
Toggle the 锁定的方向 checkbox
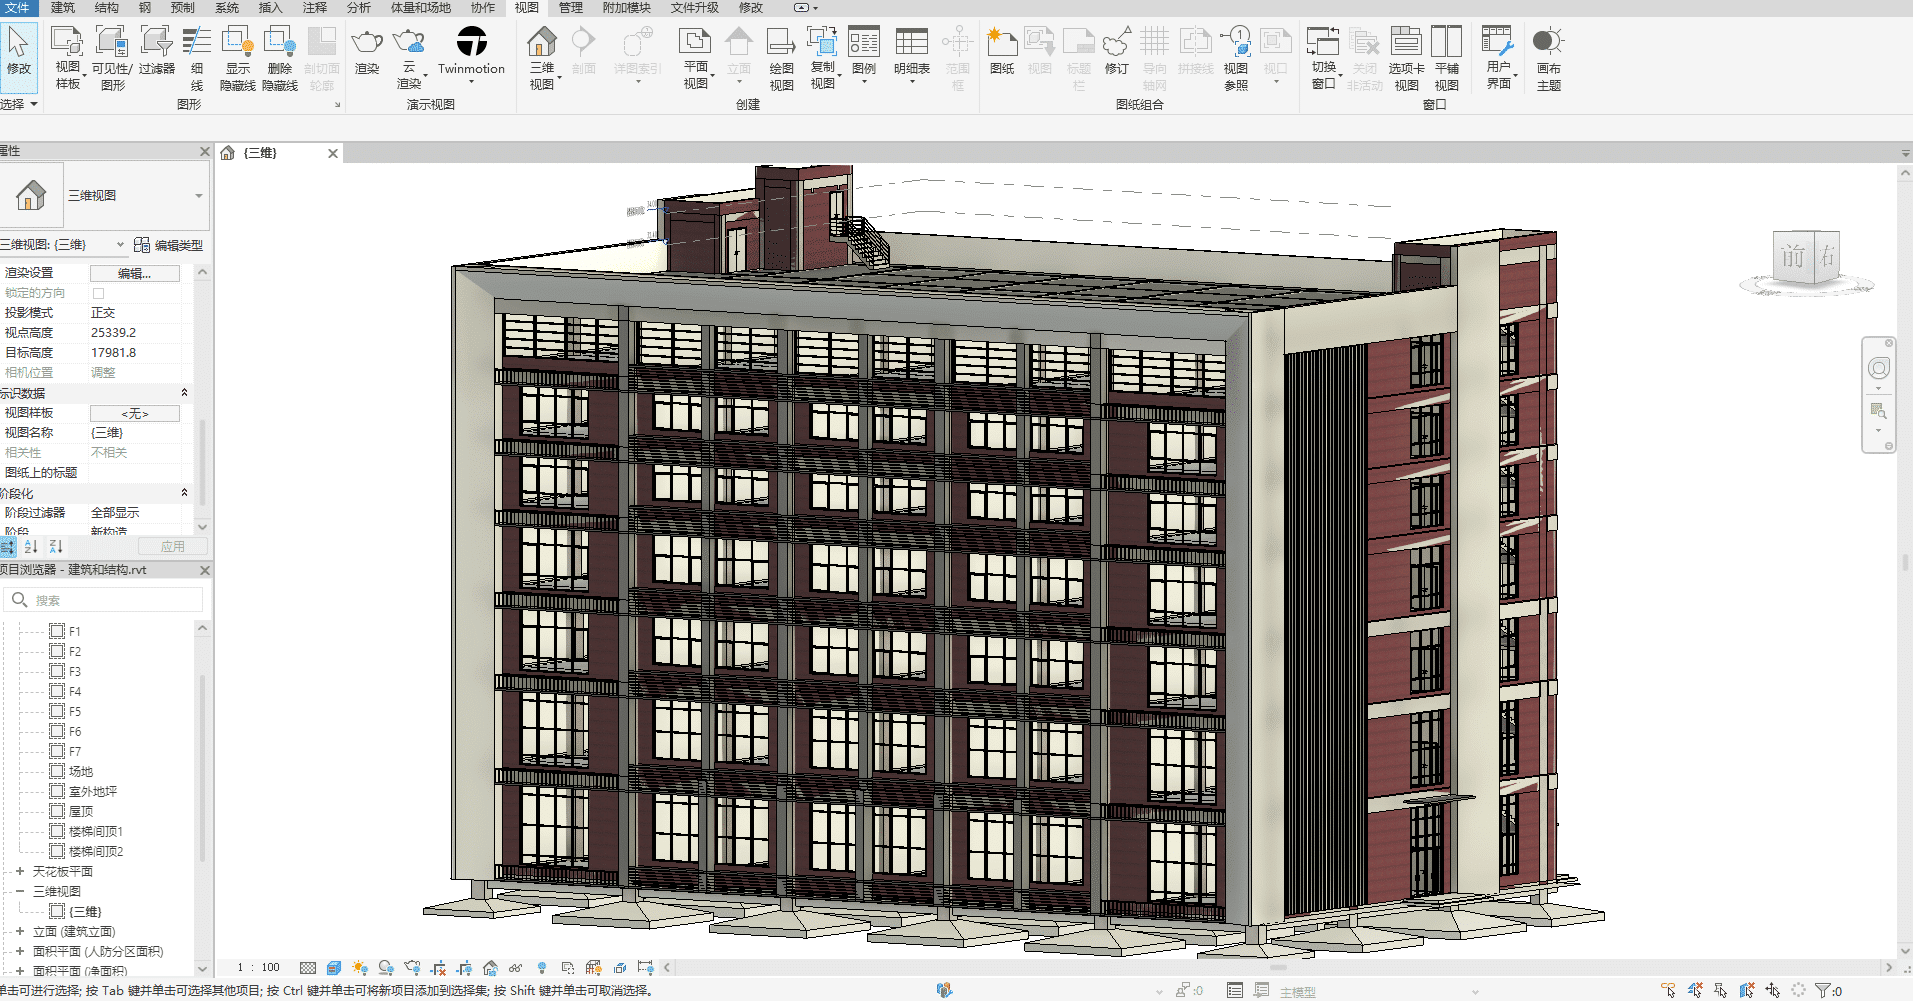98,293
